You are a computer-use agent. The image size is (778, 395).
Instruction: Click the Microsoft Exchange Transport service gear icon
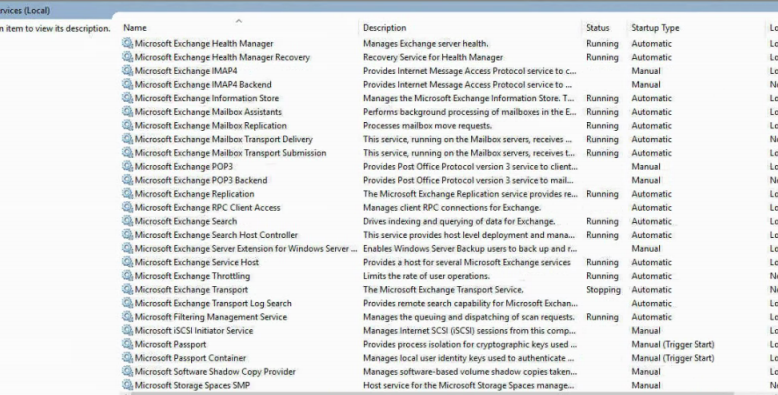tap(128, 289)
